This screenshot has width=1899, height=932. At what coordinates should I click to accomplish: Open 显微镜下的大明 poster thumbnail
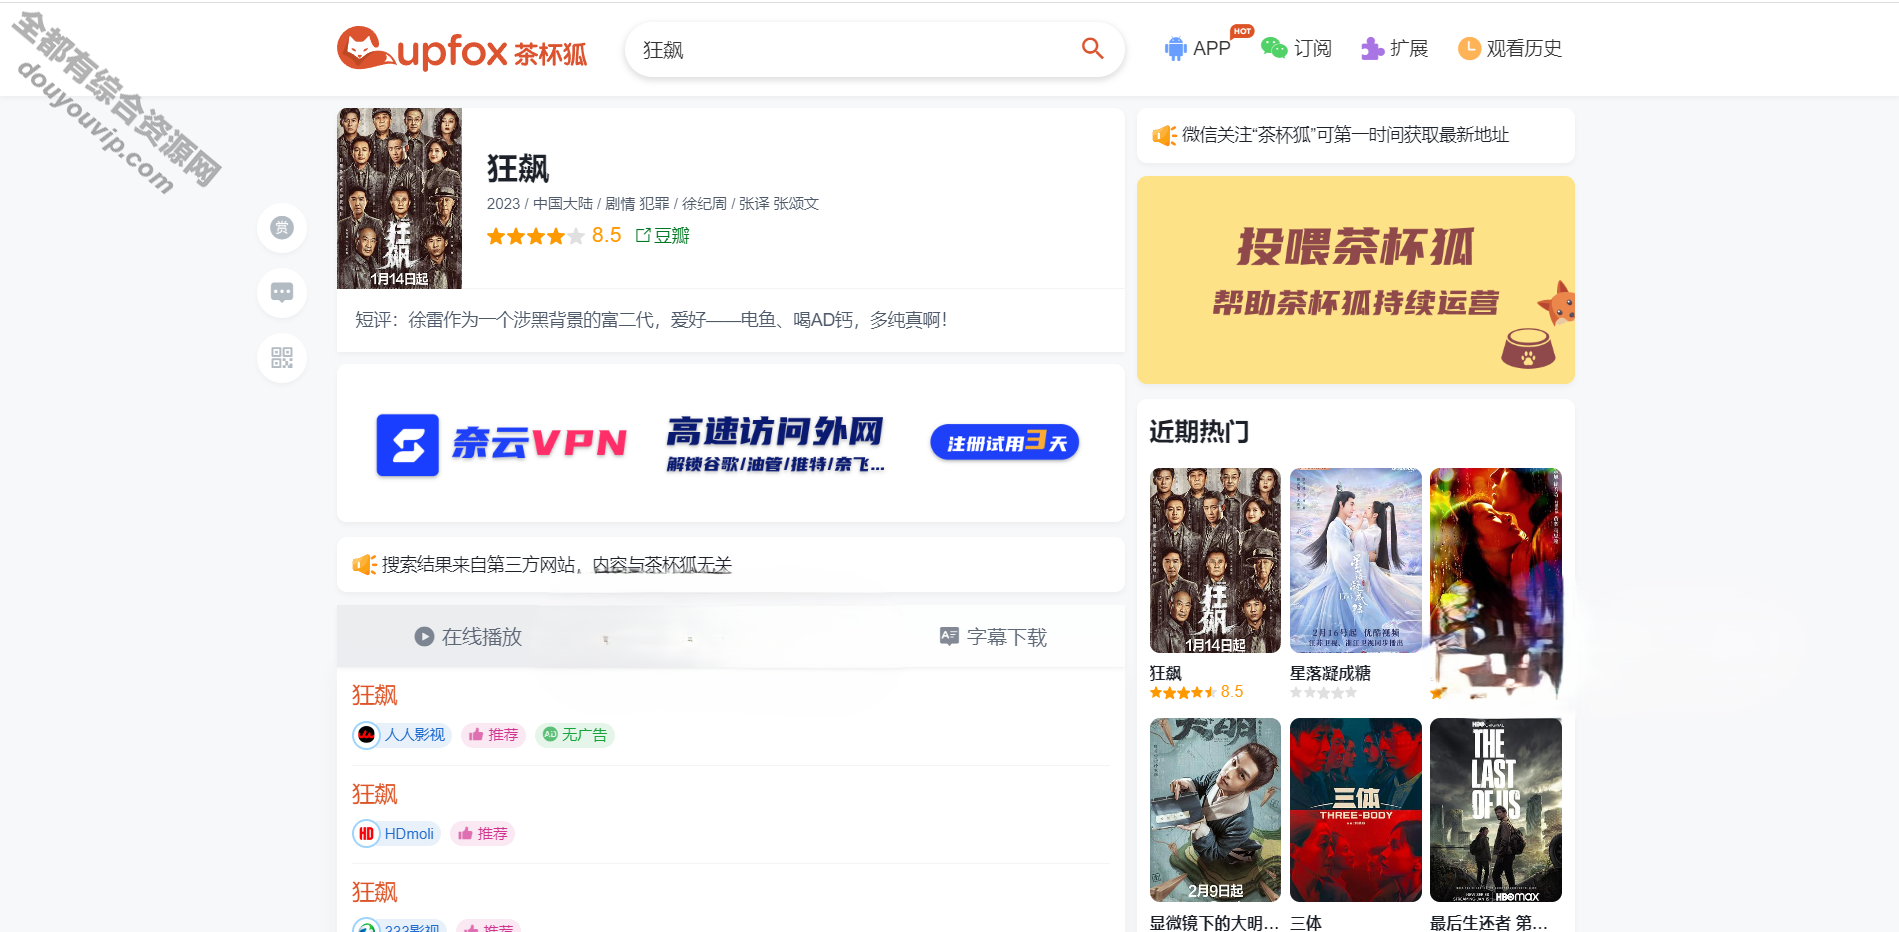1215,810
